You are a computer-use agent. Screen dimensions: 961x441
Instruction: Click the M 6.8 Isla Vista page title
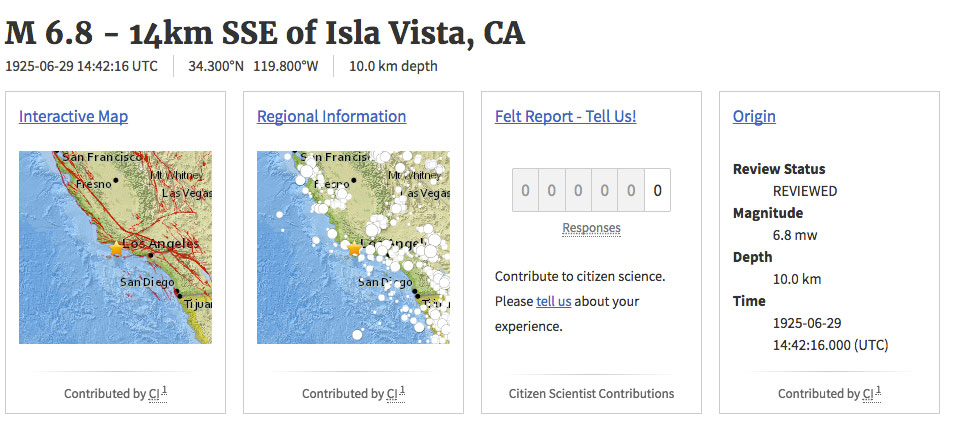pyautogui.click(x=265, y=34)
